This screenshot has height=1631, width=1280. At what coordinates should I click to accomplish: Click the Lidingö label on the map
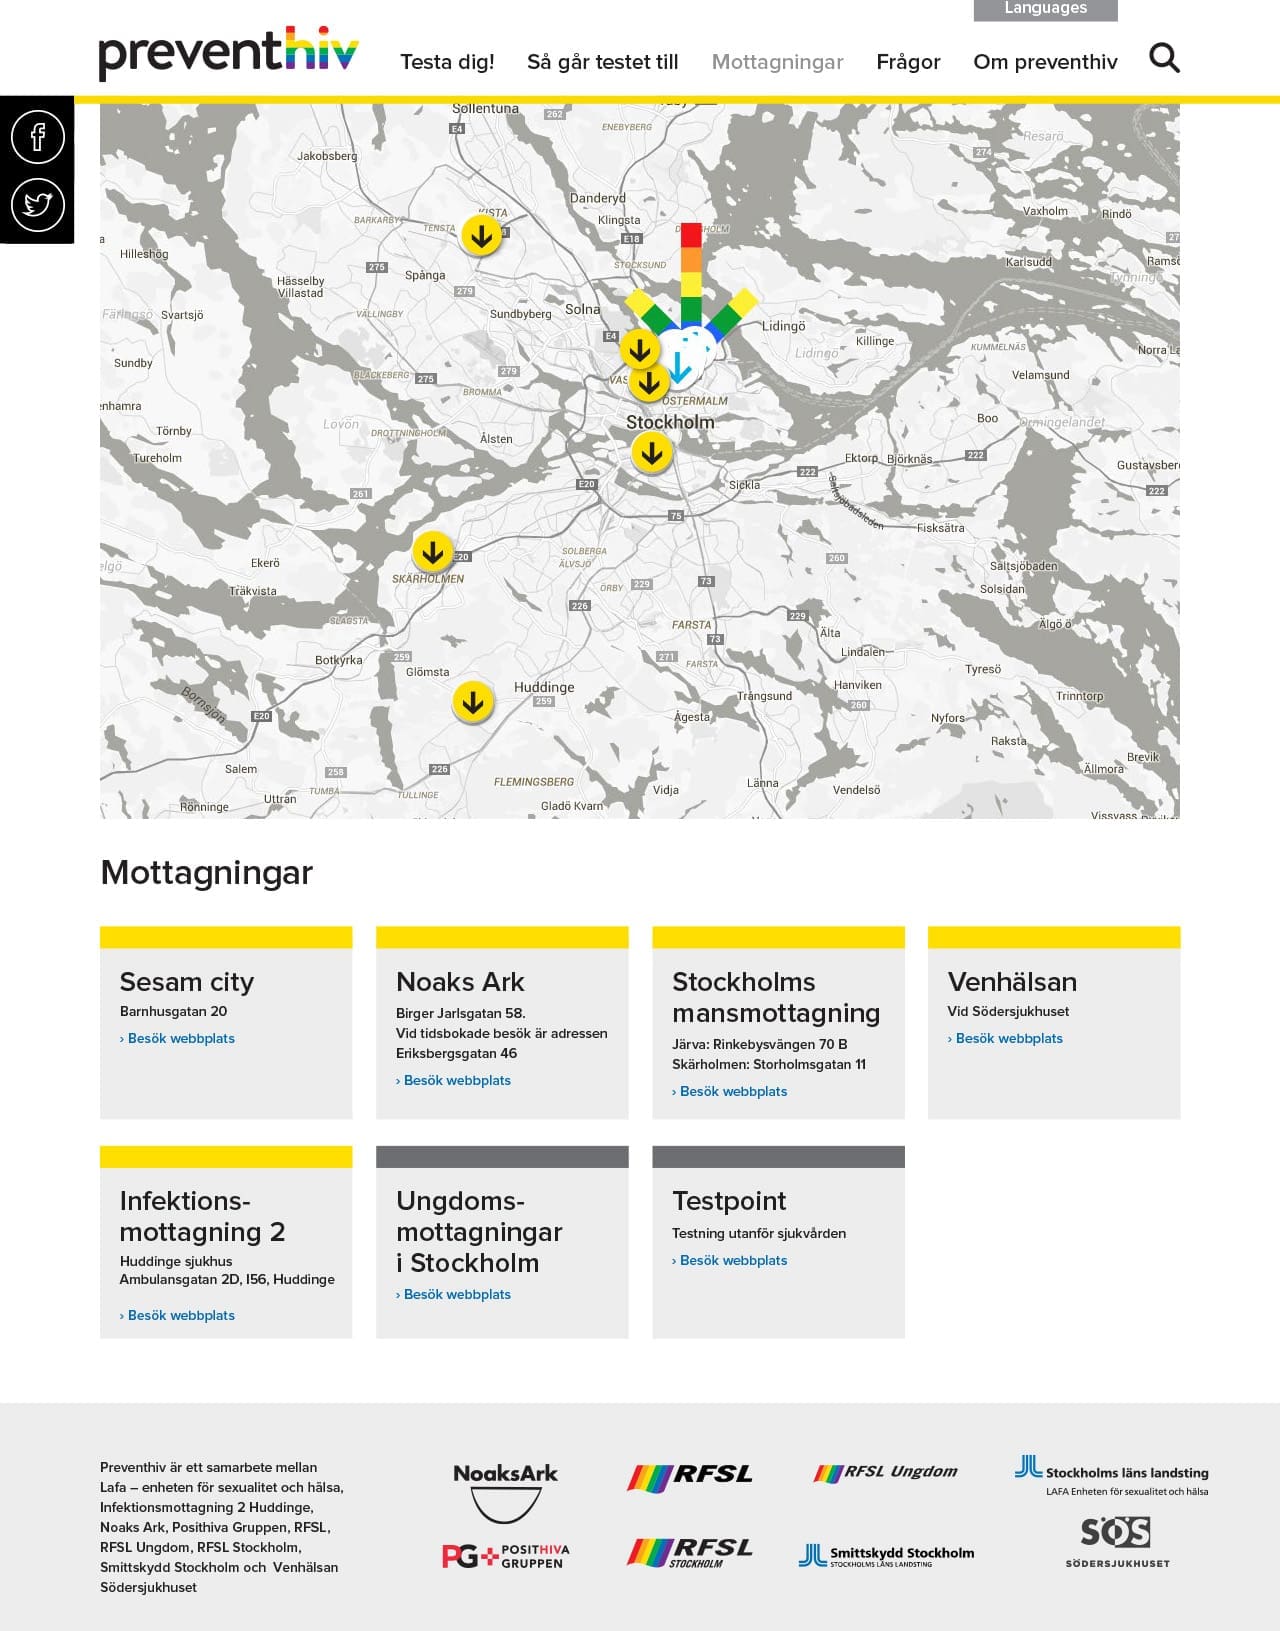click(x=783, y=326)
